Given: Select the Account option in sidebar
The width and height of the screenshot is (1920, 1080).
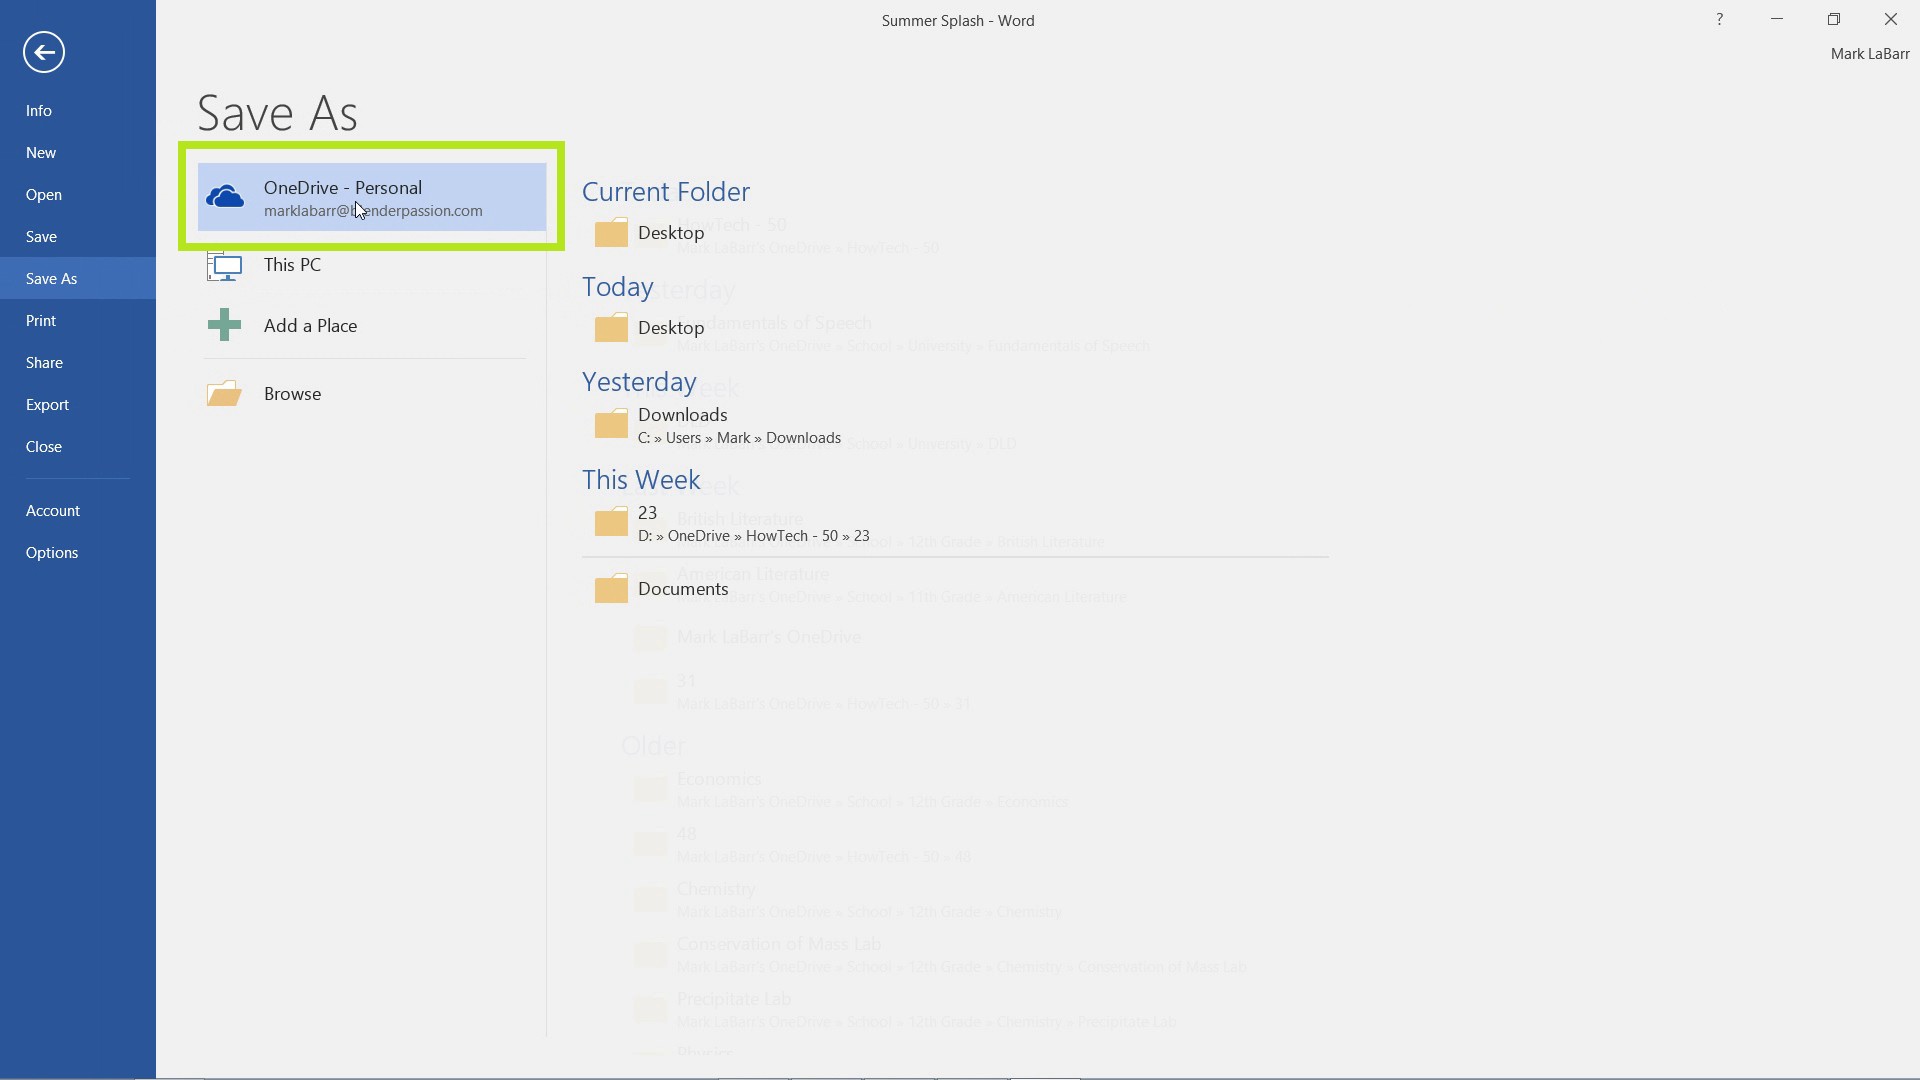Looking at the screenshot, I should click(x=51, y=509).
